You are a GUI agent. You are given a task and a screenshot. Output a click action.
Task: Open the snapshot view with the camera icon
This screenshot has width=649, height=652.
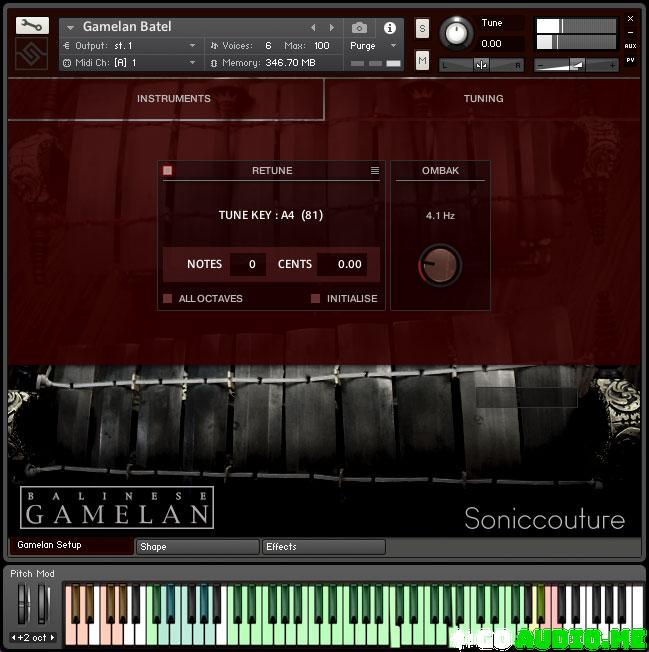coord(359,28)
